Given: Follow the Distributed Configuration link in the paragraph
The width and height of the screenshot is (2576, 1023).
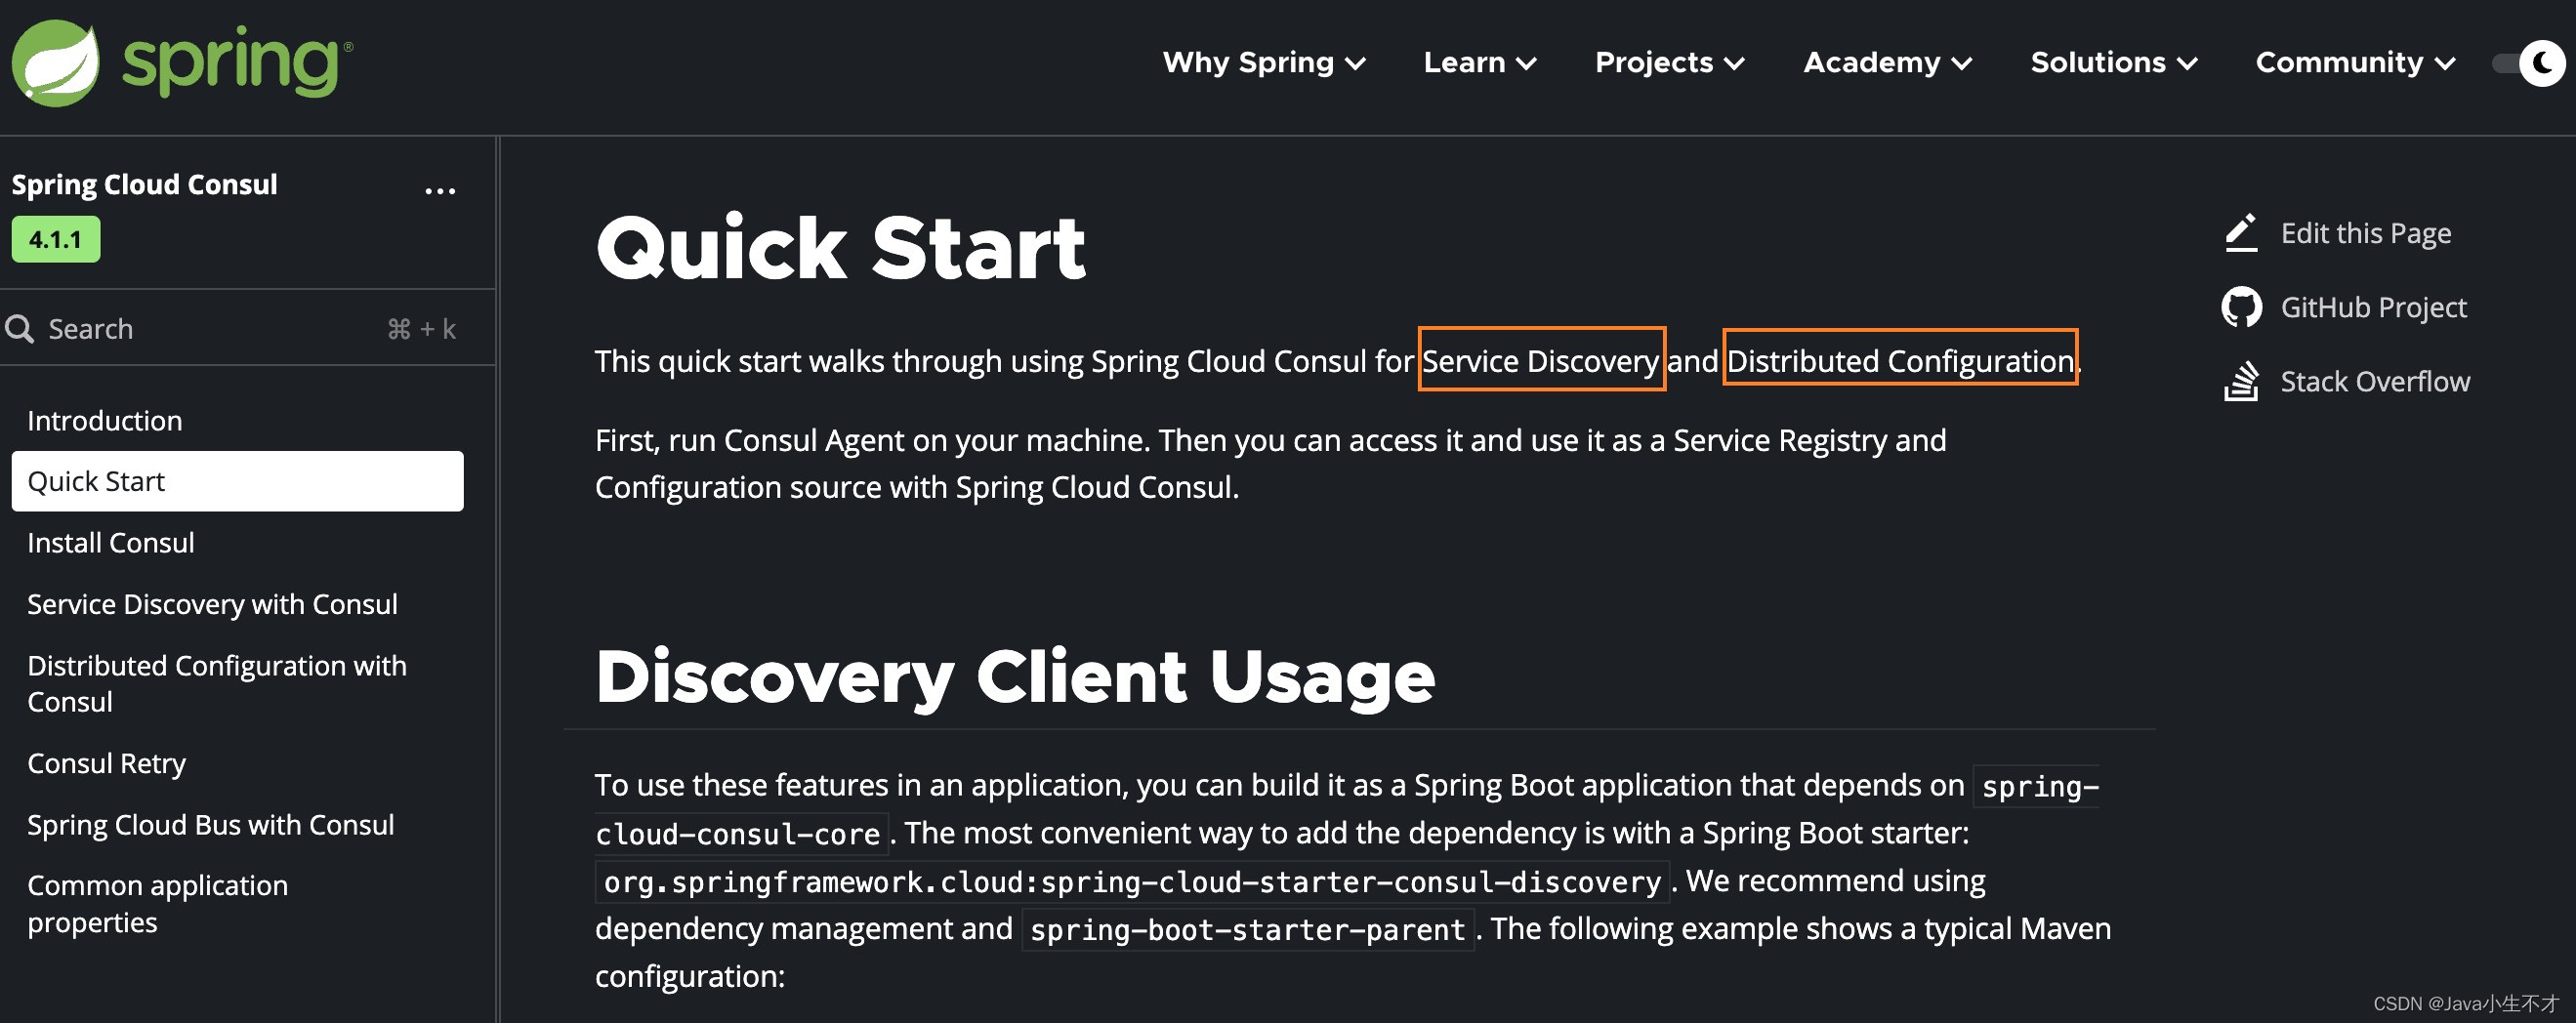Looking at the screenshot, I should pyautogui.click(x=1900, y=361).
